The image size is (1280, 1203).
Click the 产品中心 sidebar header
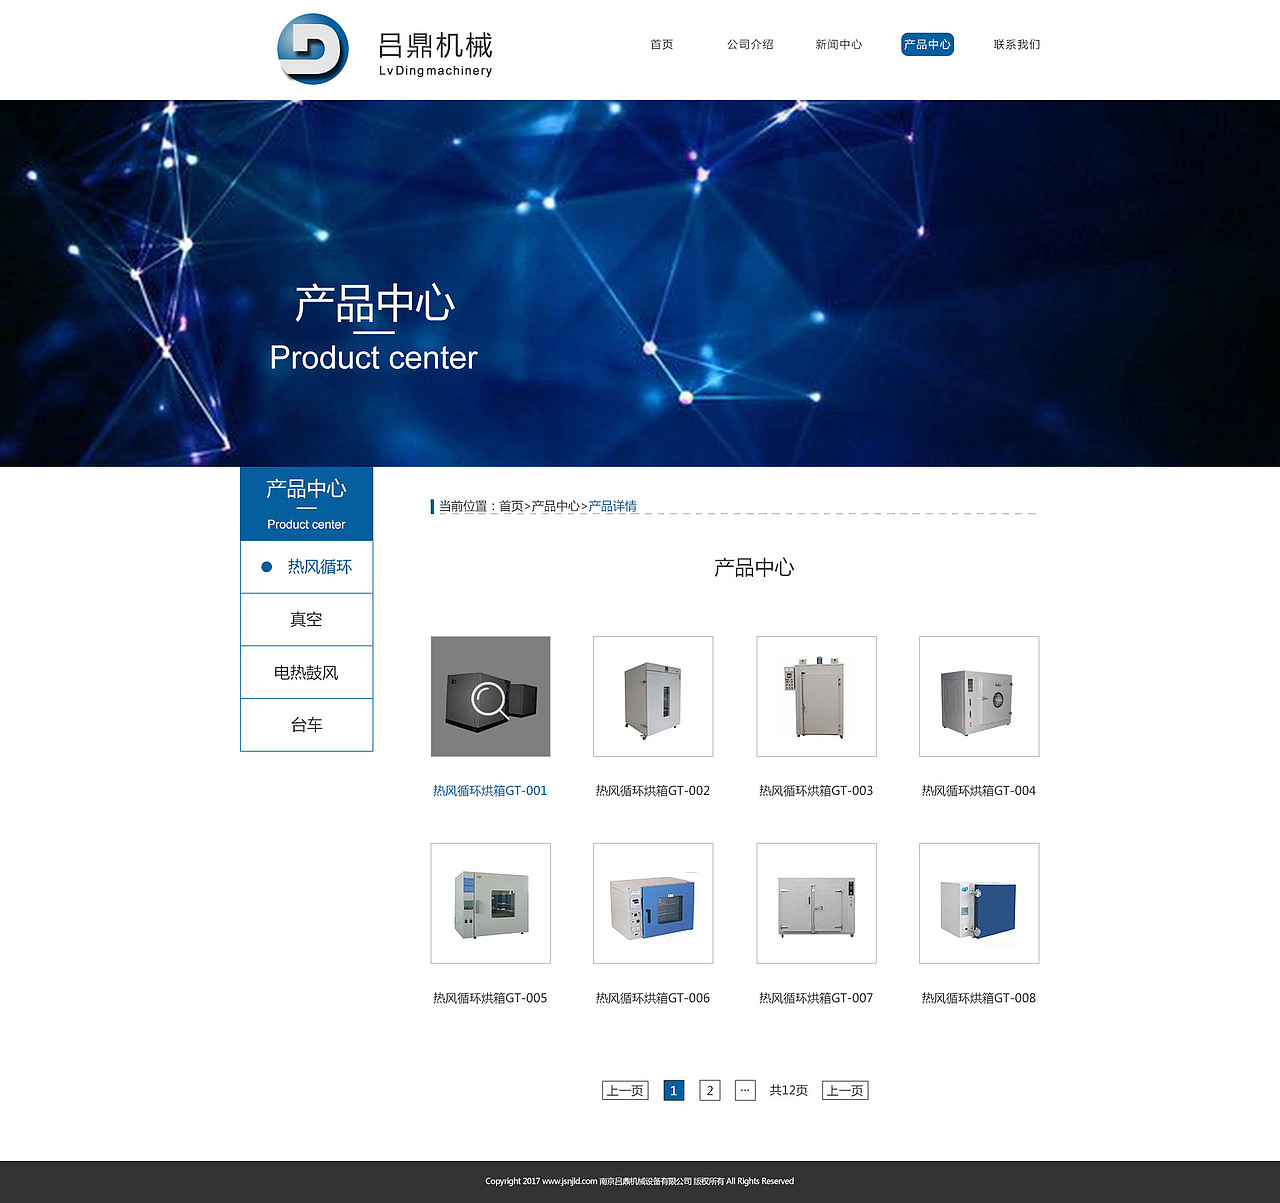[306, 503]
